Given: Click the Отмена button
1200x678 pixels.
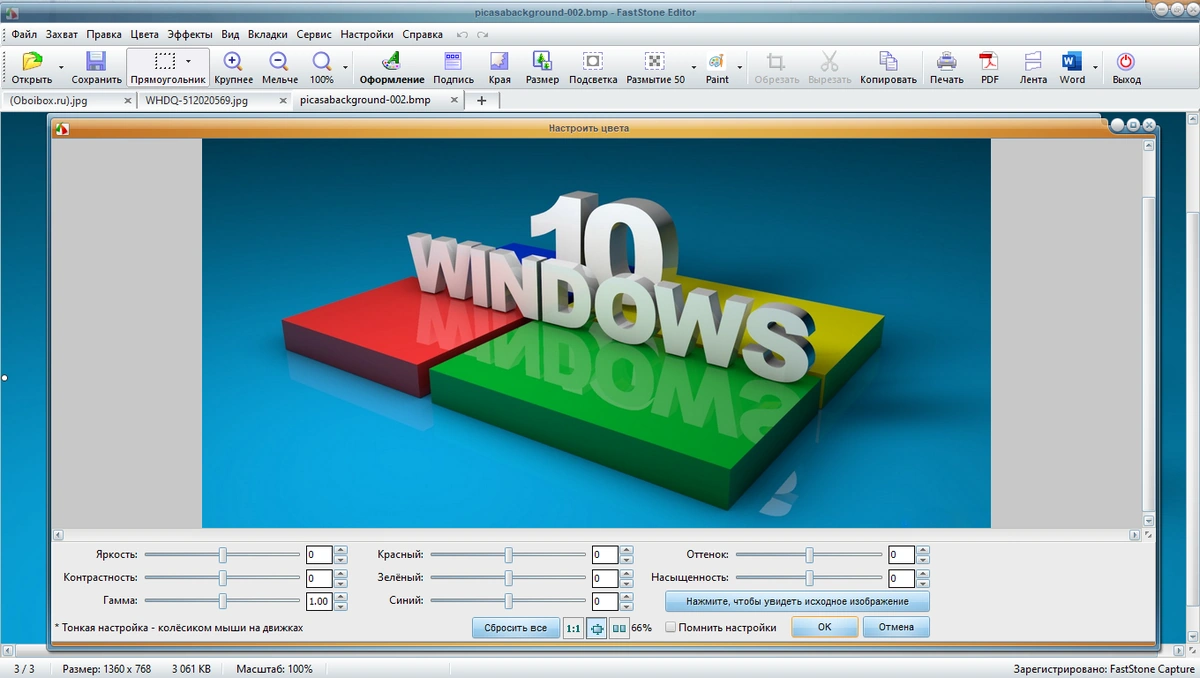Looking at the screenshot, I should (x=896, y=628).
